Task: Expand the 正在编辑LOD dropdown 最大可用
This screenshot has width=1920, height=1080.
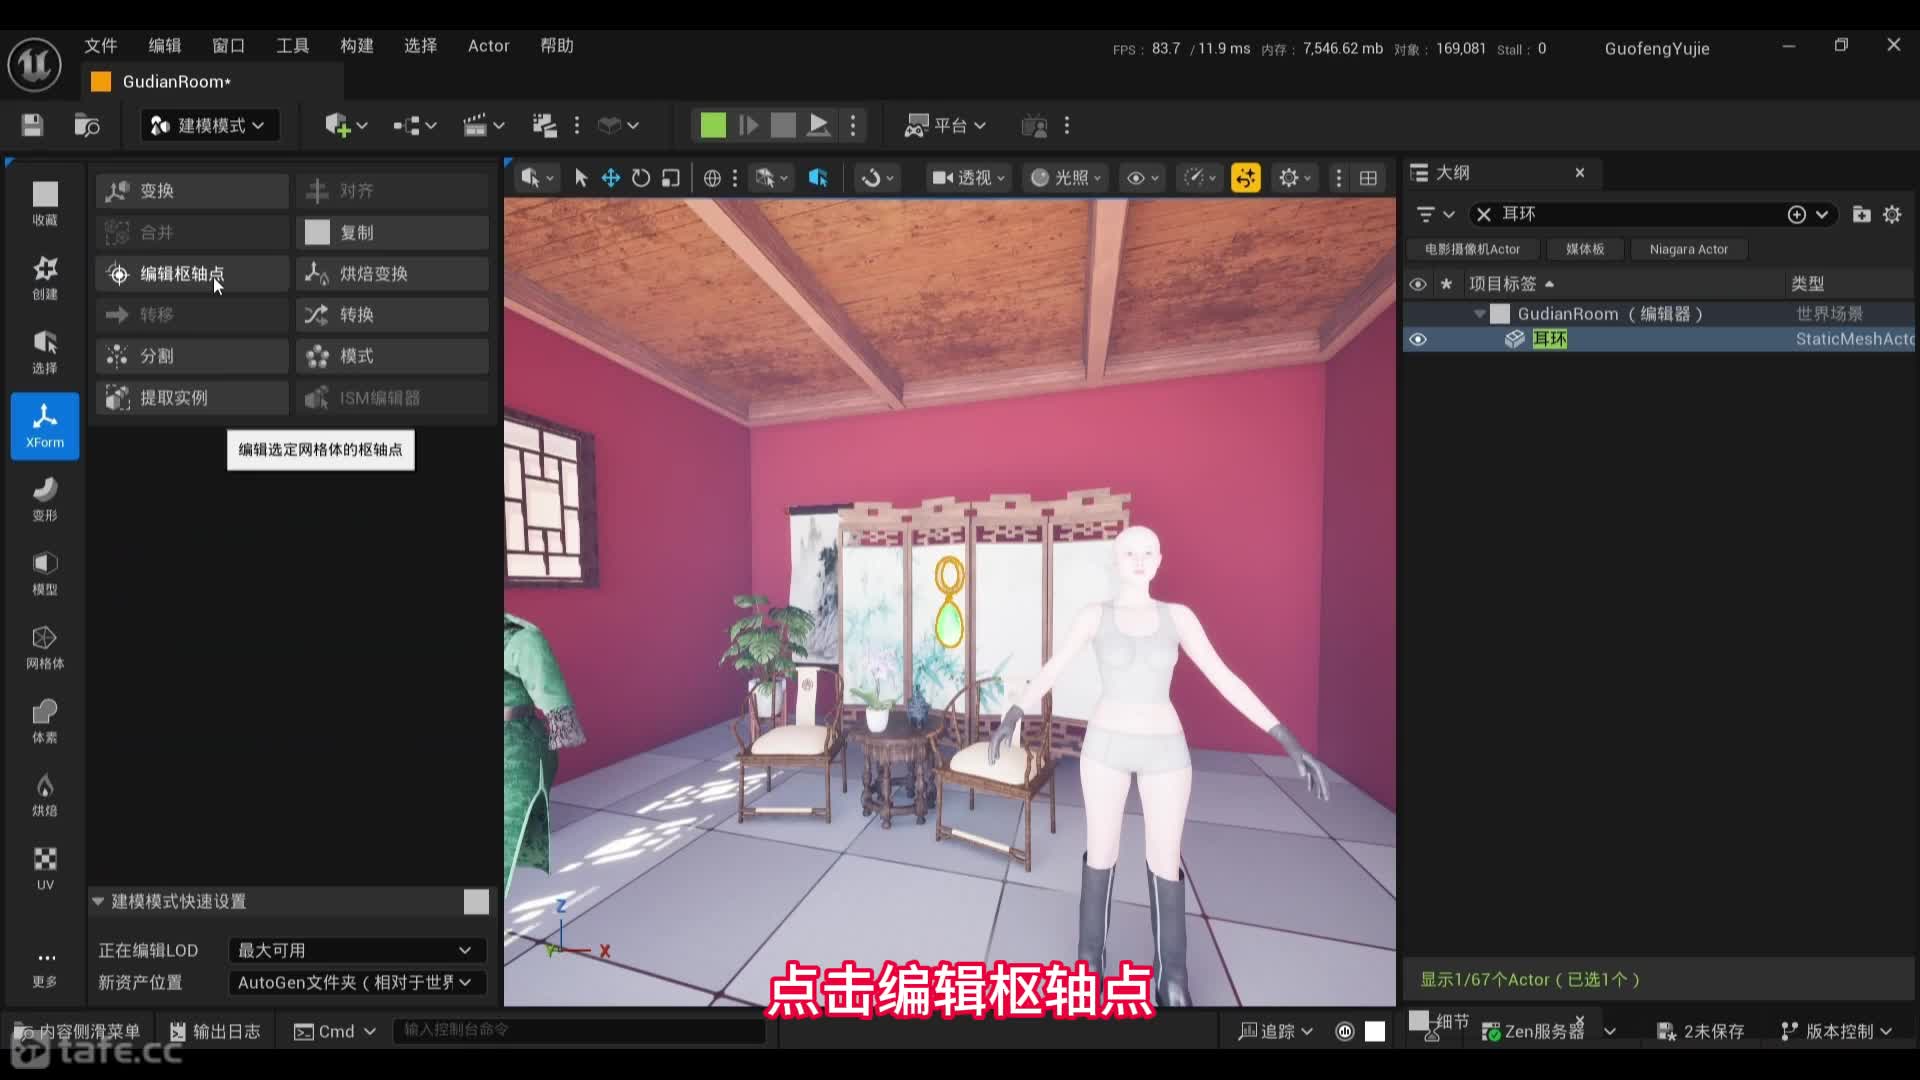Action: 356,950
